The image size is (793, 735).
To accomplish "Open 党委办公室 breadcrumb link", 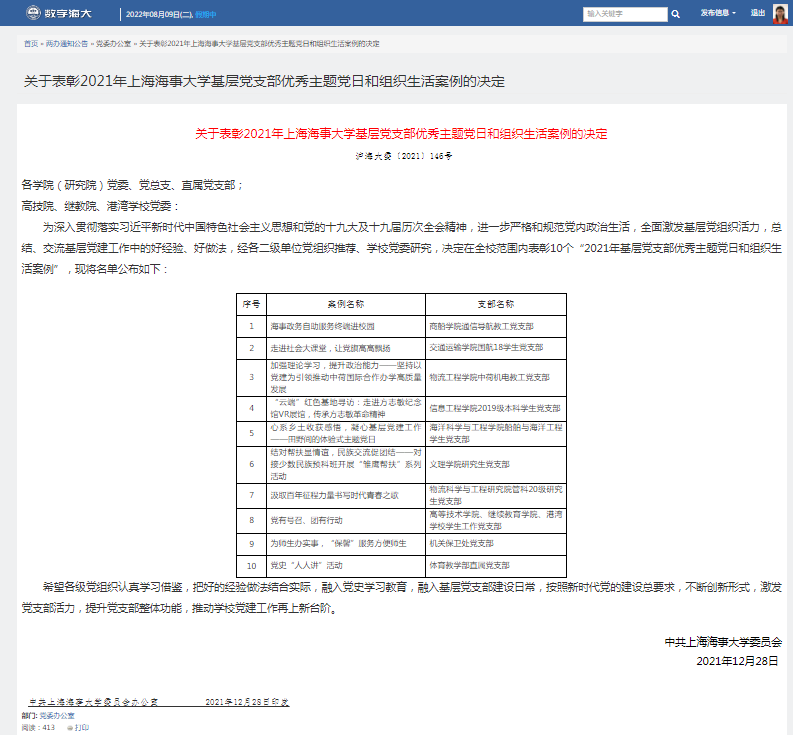I will pyautogui.click(x=113, y=44).
